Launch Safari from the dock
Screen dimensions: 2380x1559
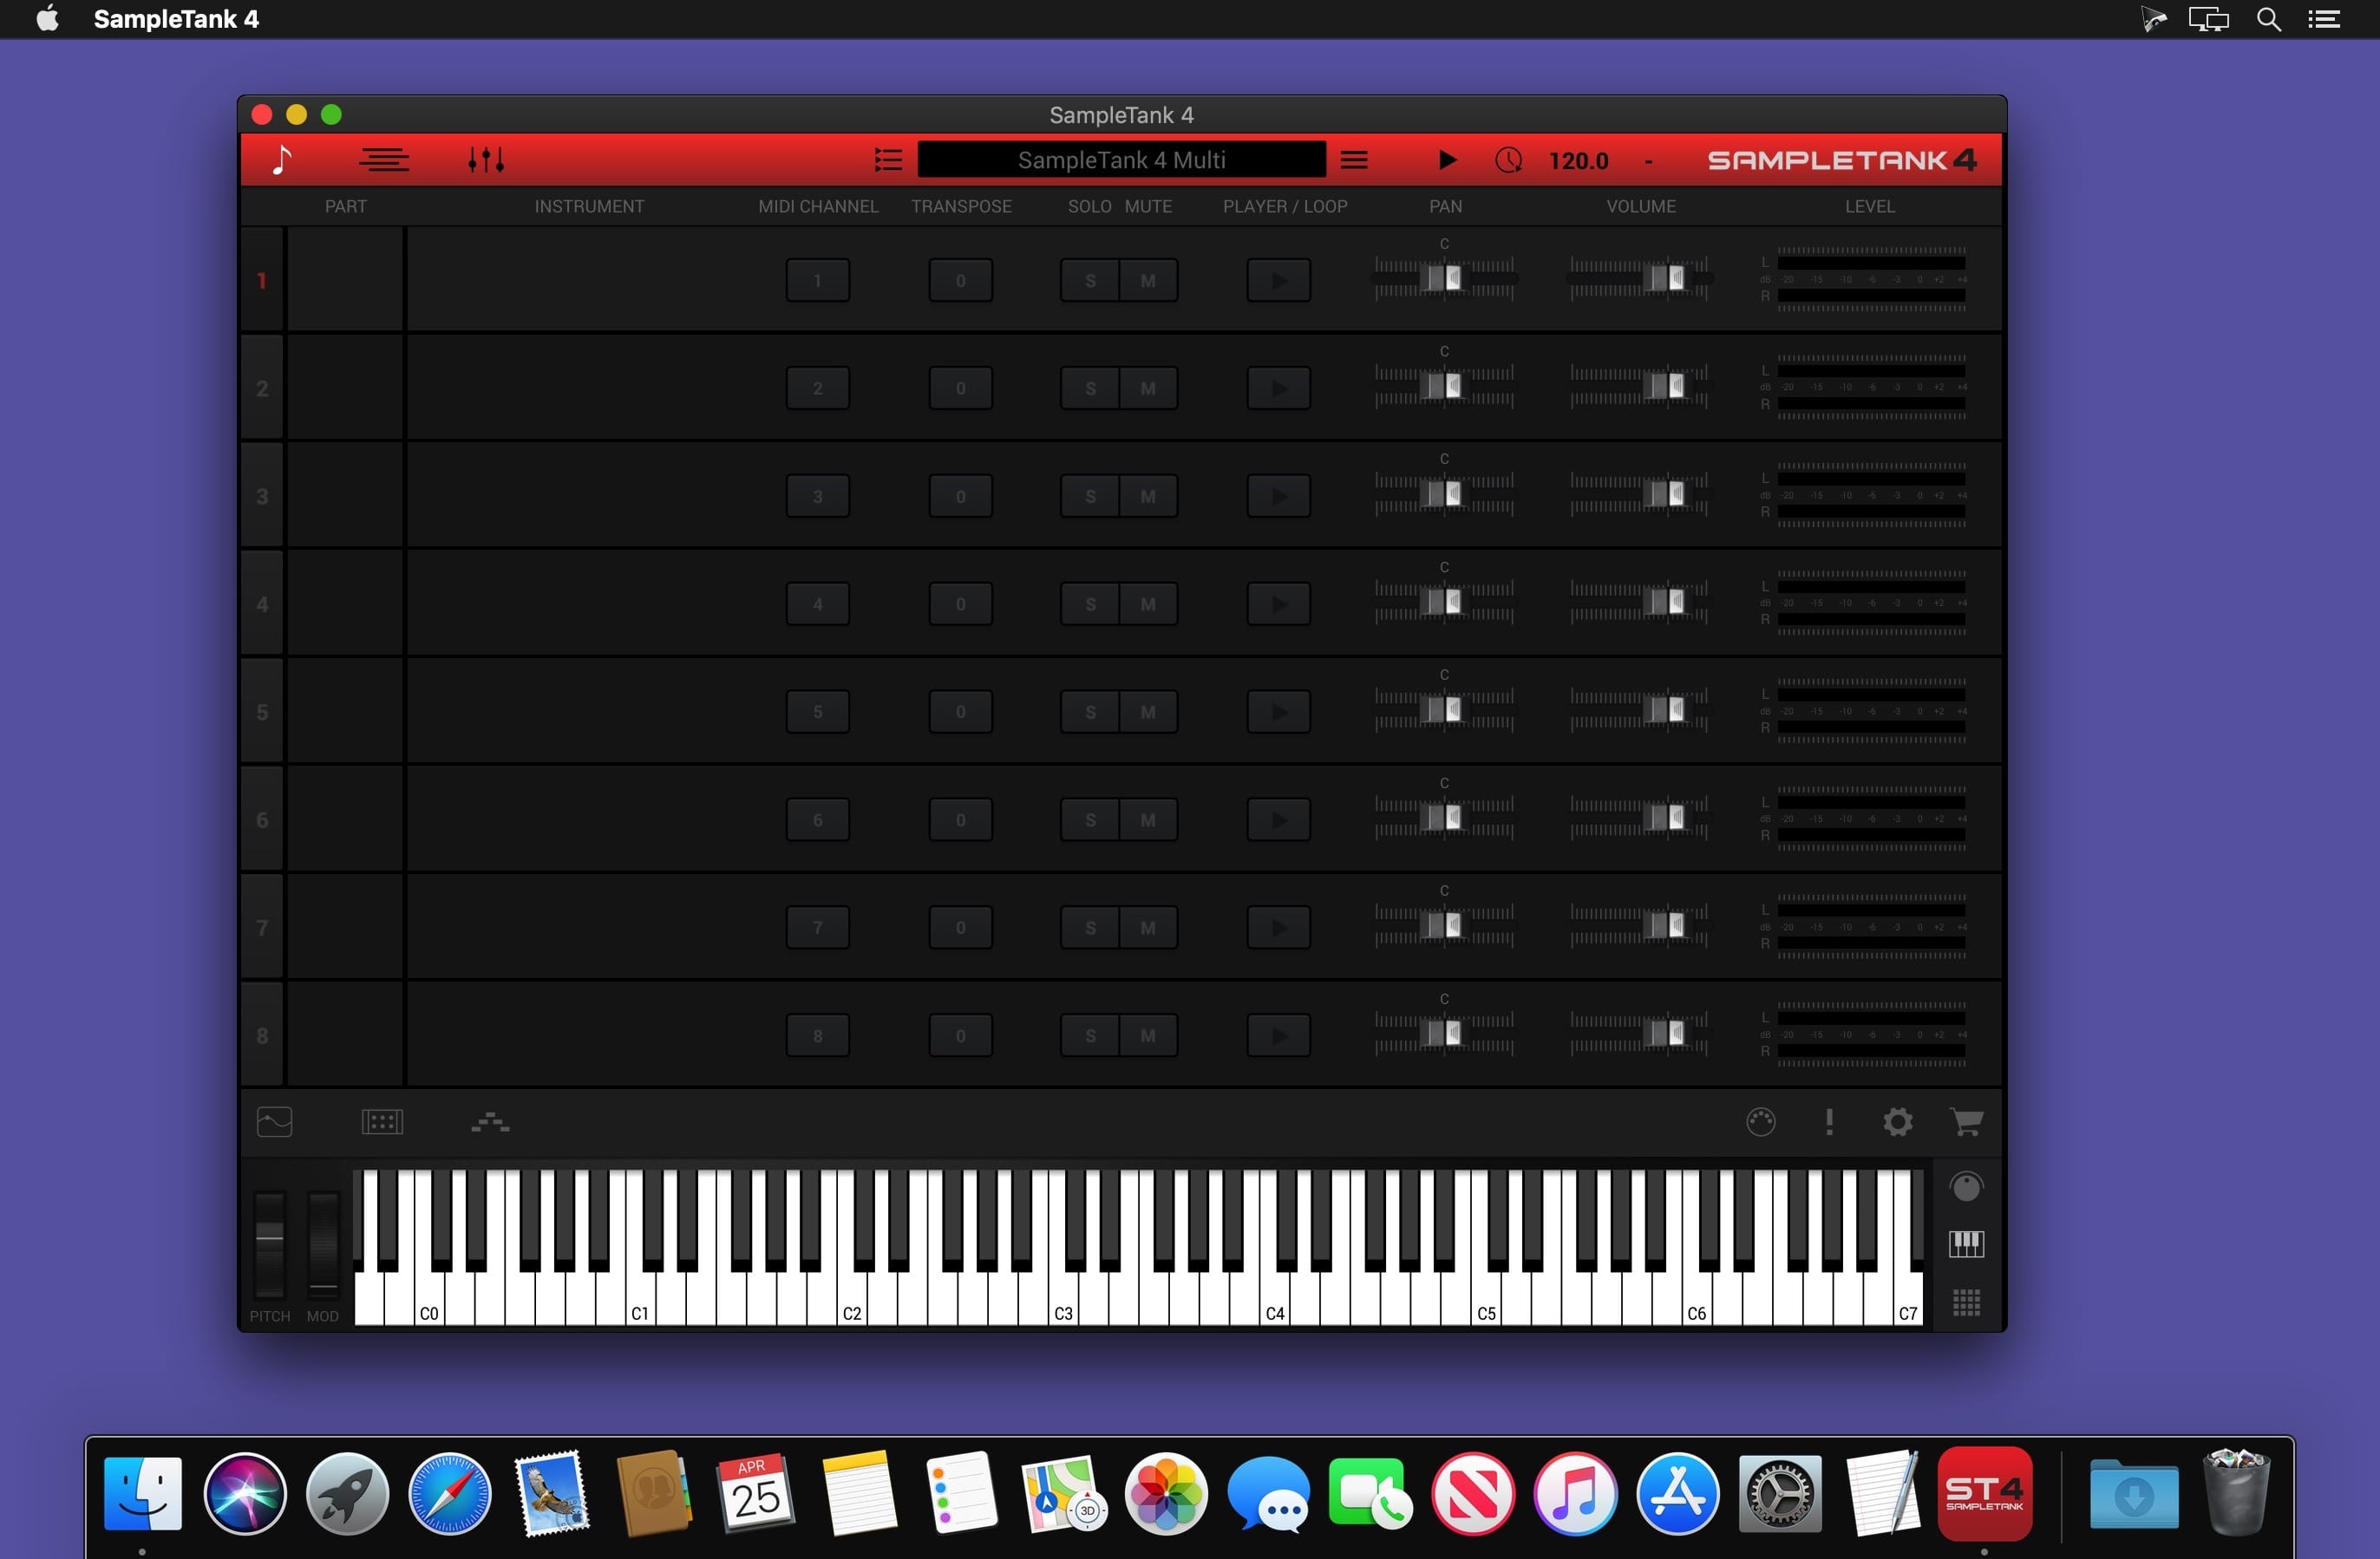point(450,1494)
